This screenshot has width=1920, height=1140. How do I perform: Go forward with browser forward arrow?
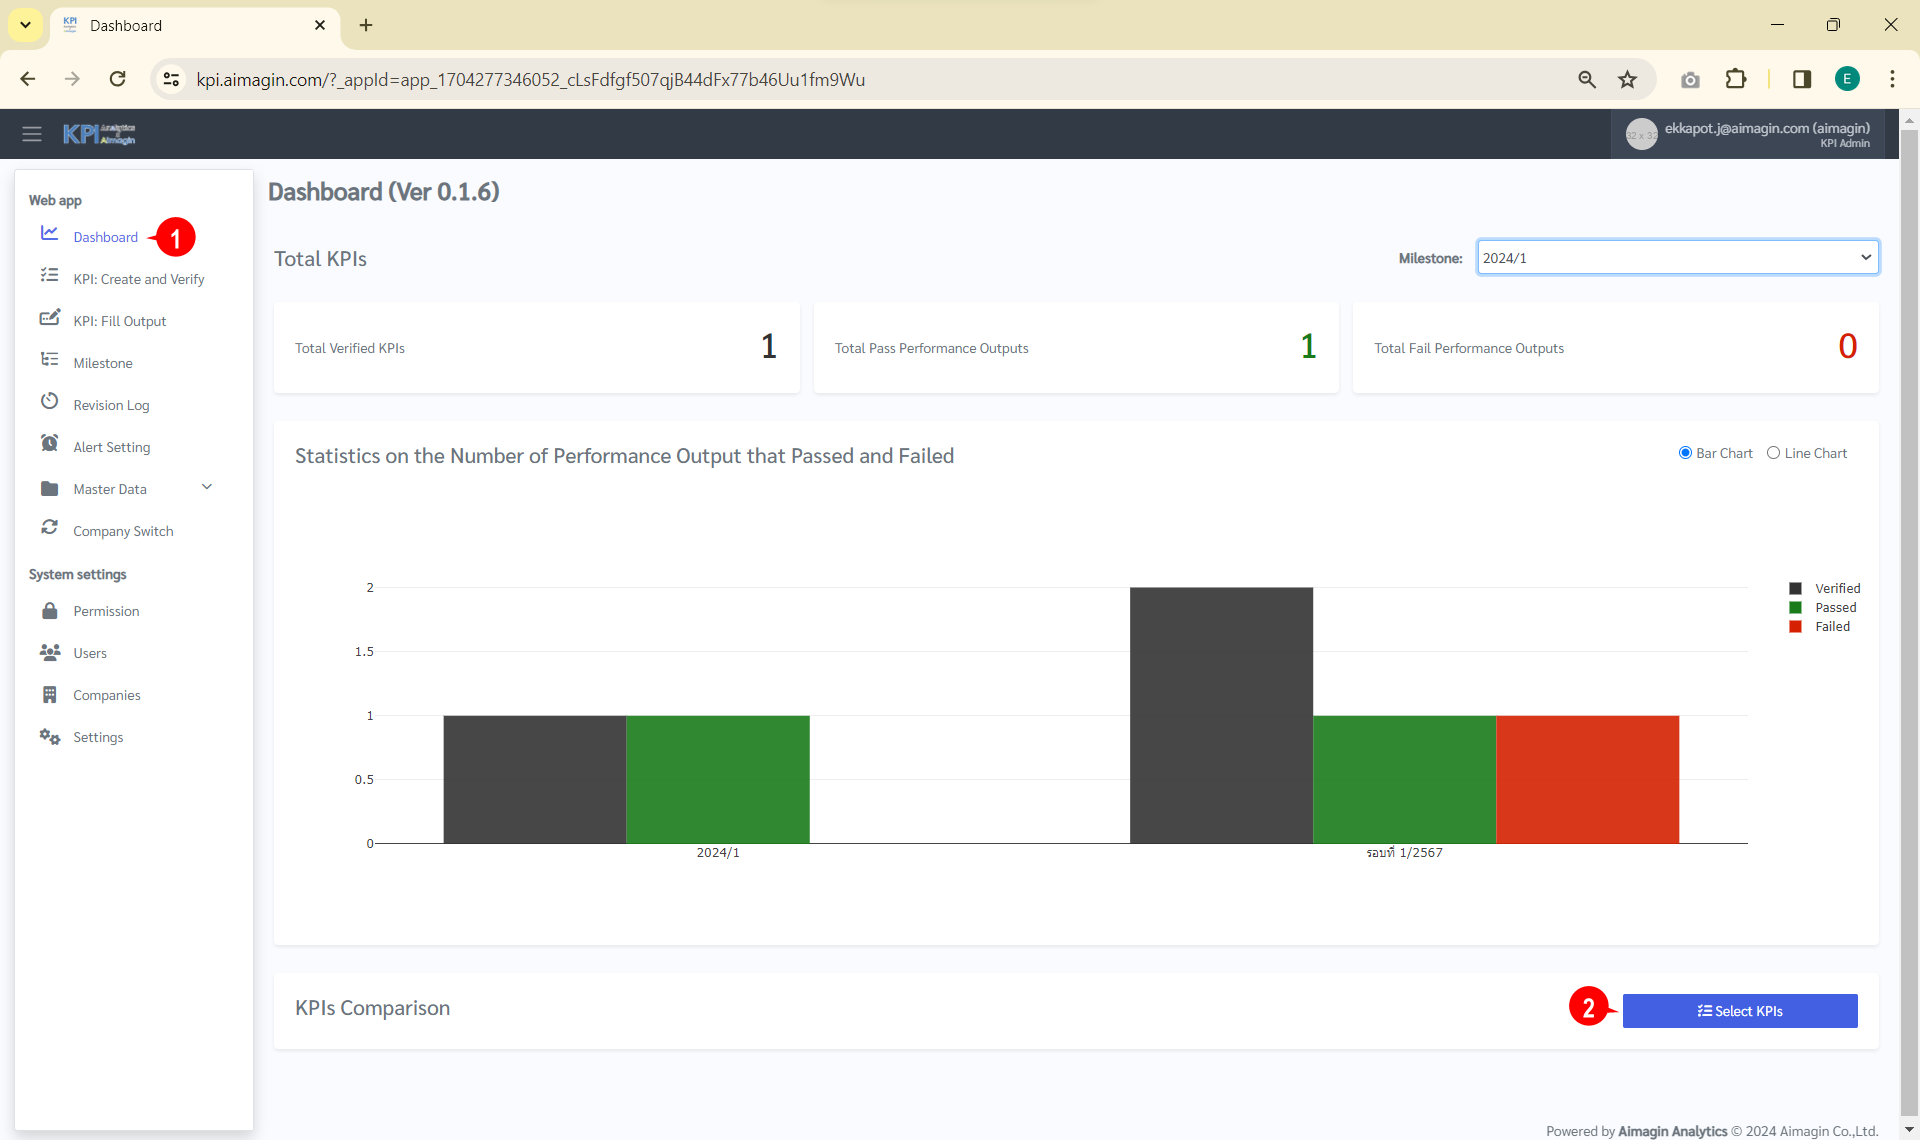coord(72,79)
